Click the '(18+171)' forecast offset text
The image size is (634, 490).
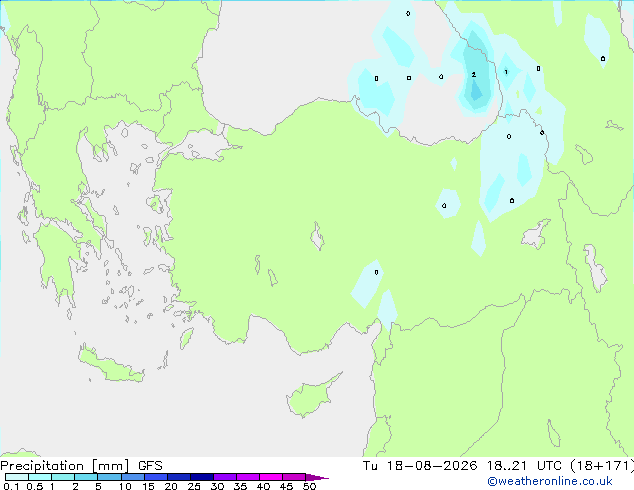tap(602, 466)
